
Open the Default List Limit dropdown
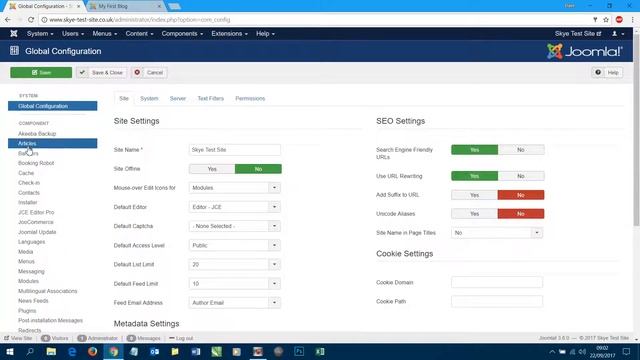pyautogui.click(x=235, y=264)
